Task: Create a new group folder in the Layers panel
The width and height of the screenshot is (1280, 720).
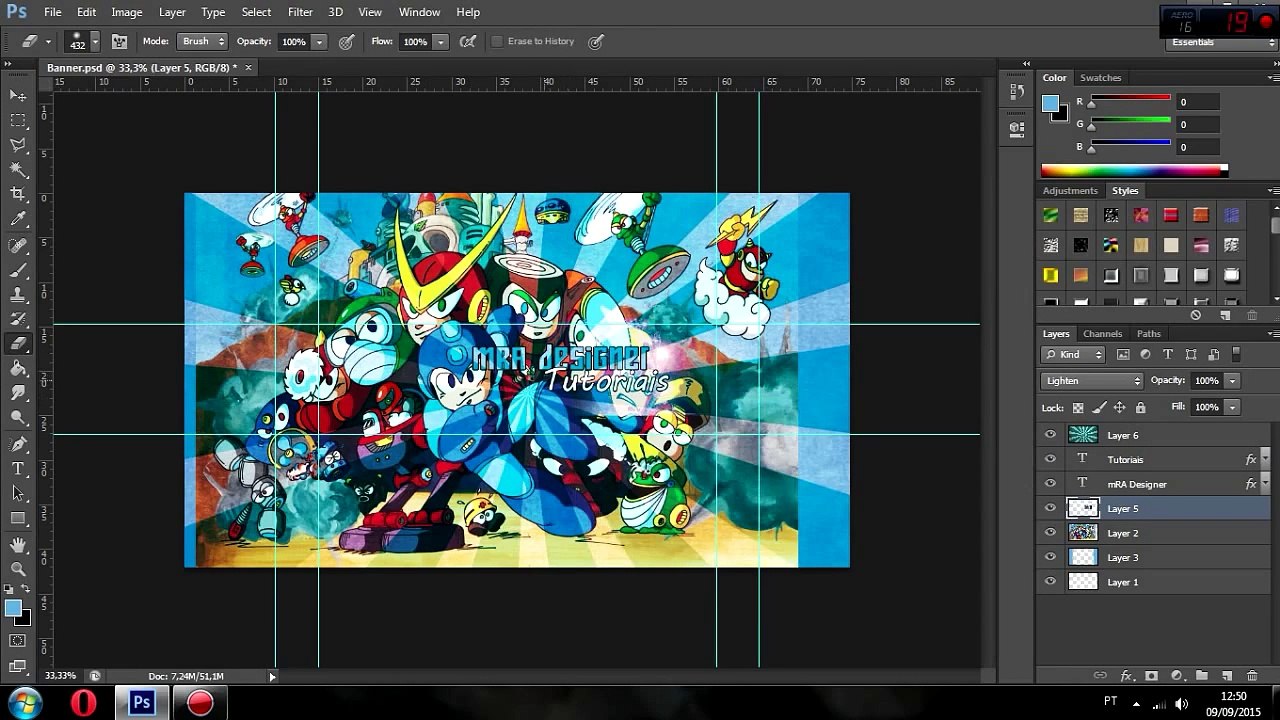Action: [x=1202, y=676]
